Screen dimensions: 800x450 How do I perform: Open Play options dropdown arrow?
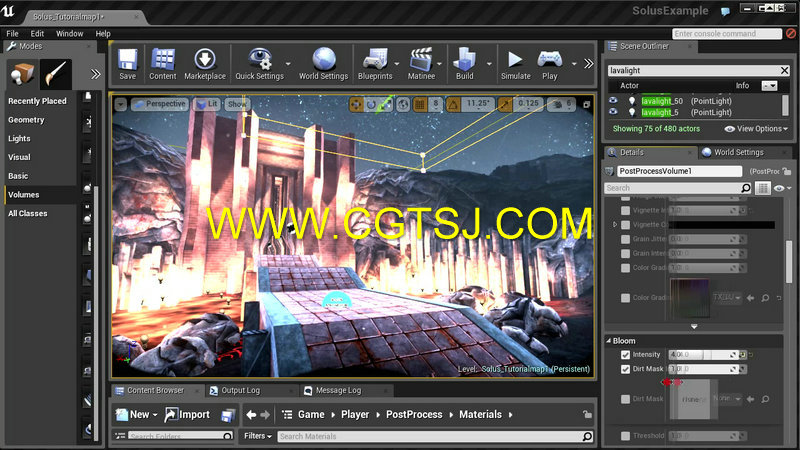pyautogui.click(x=574, y=64)
